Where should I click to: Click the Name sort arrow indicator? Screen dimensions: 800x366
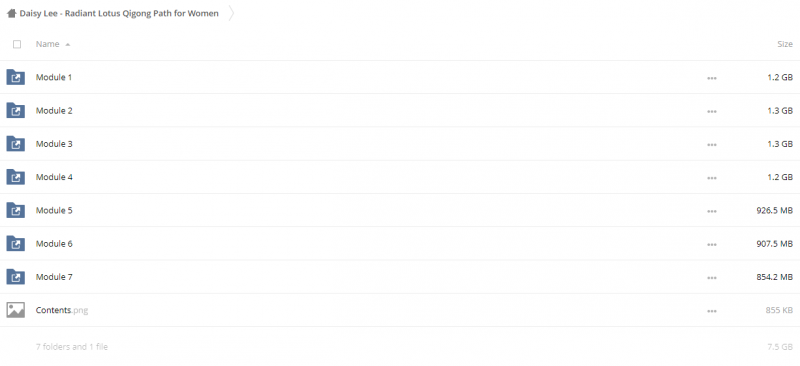point(67,45)
